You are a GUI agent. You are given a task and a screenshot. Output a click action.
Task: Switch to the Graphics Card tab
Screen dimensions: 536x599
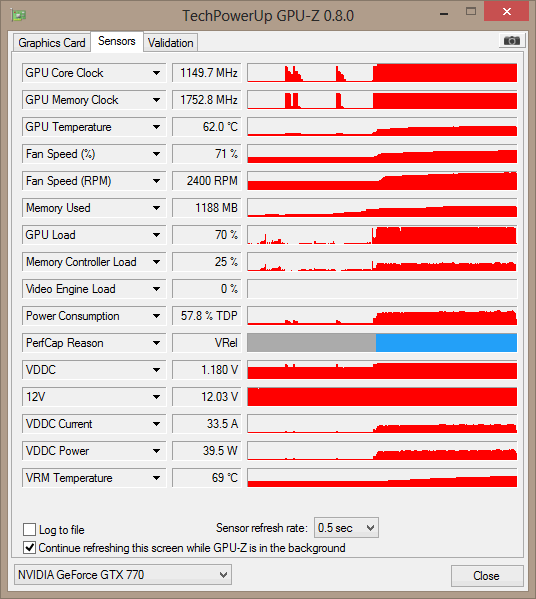point(52,43)
